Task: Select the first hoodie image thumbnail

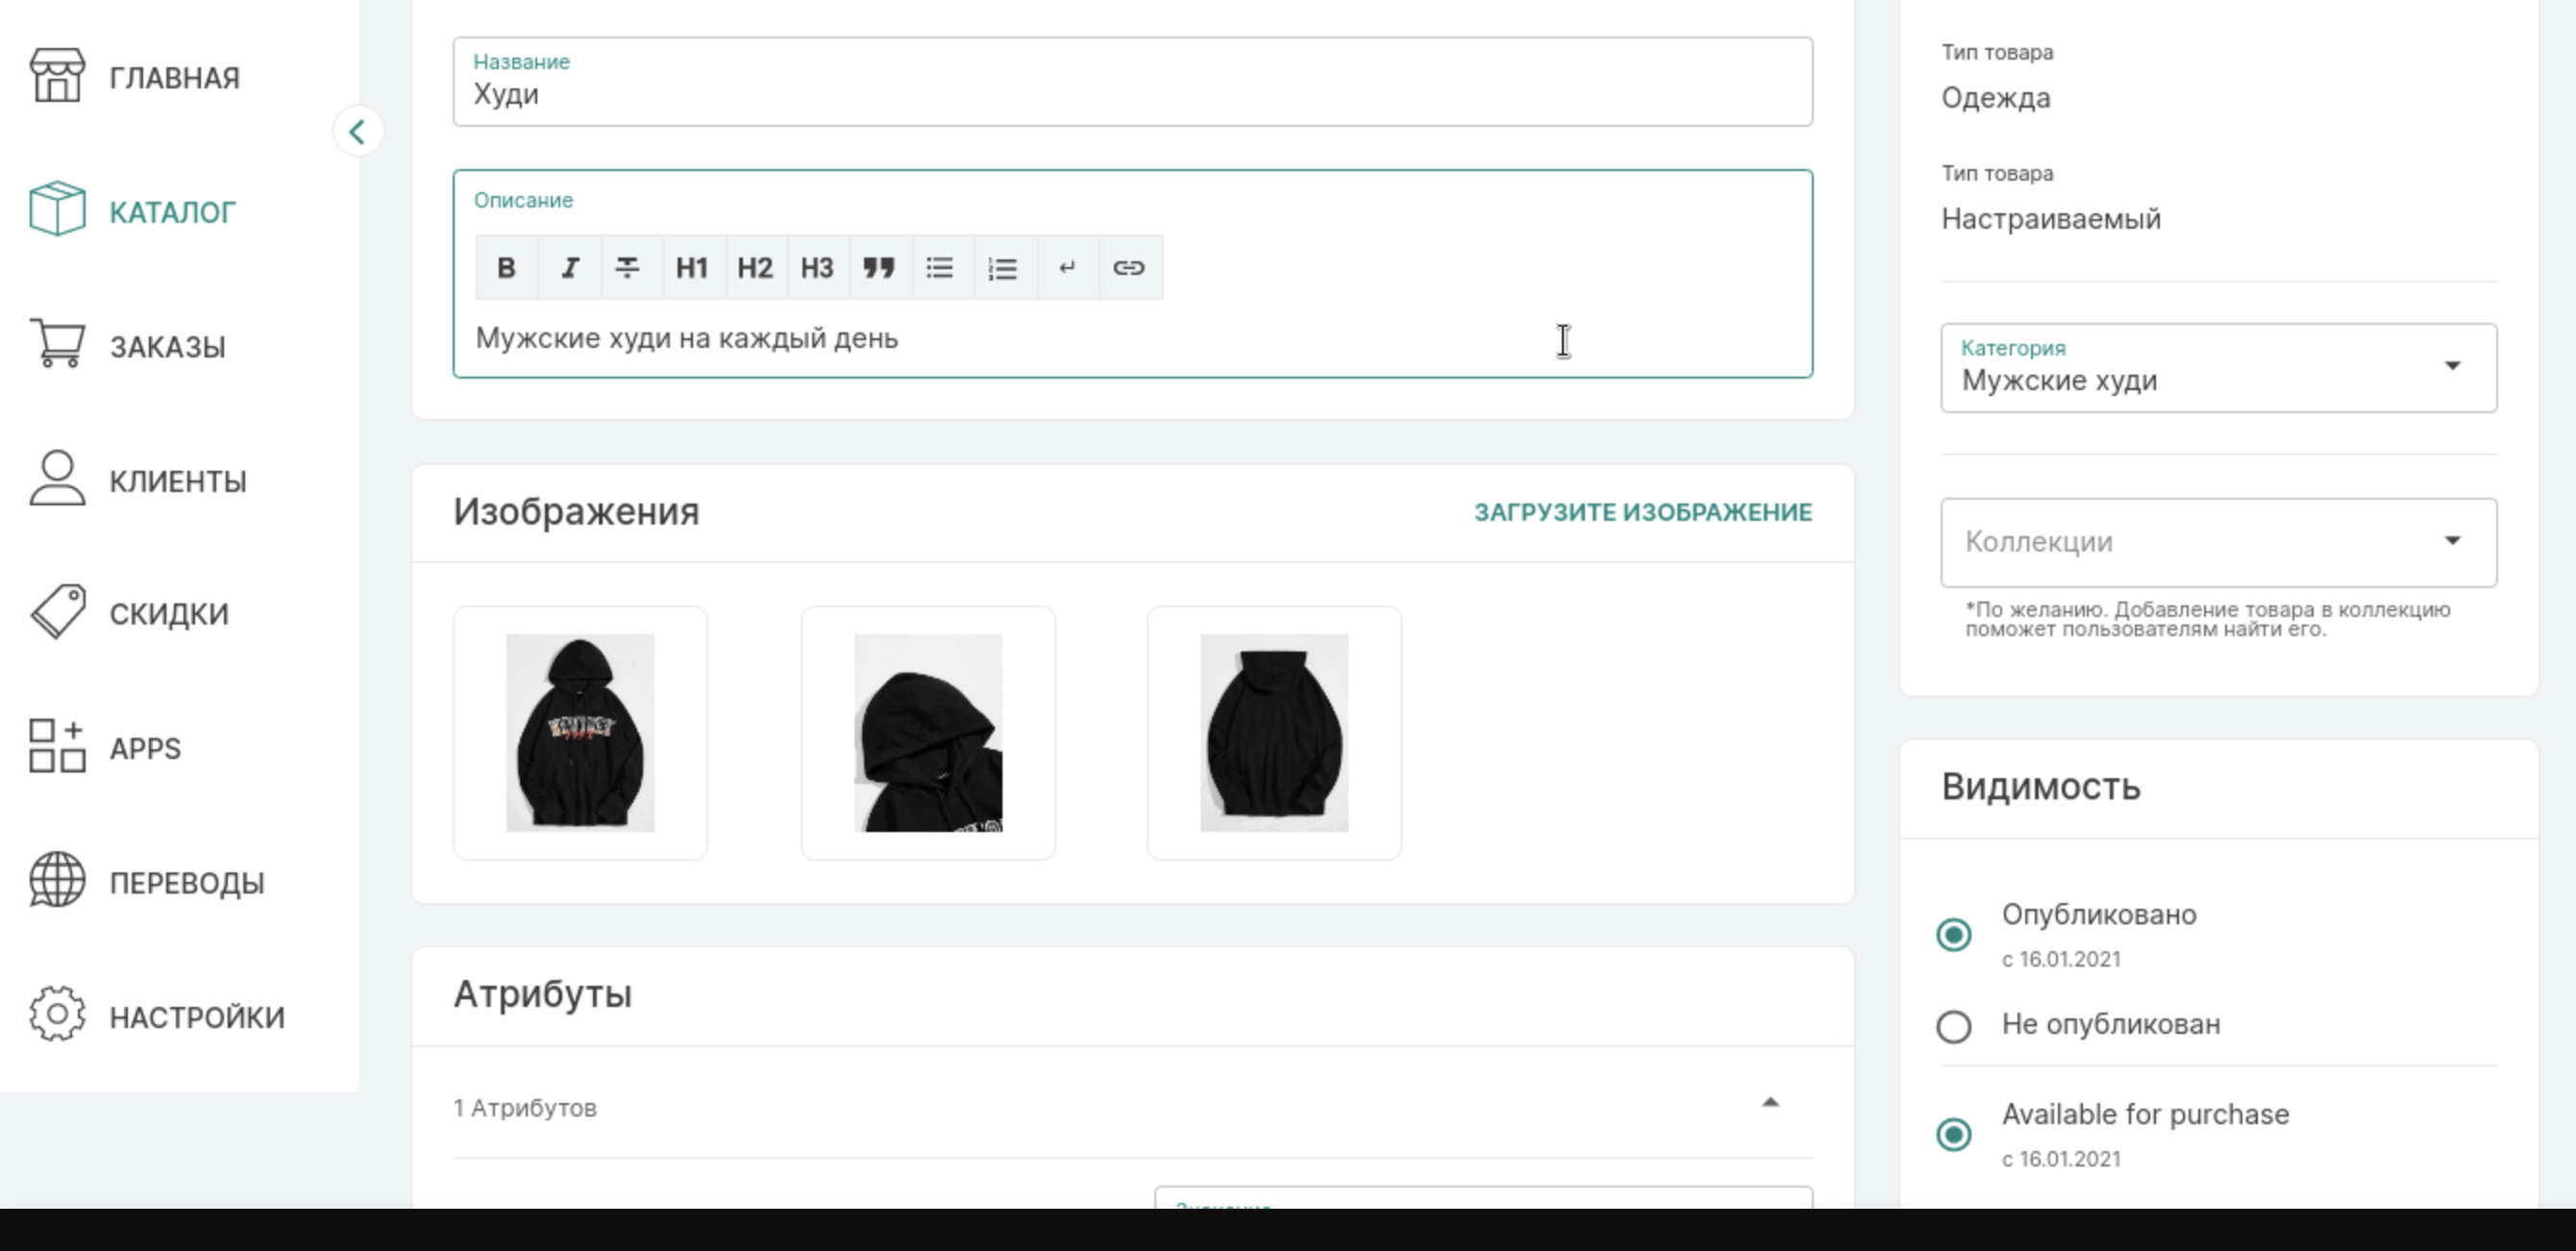Action: [581, 732]
